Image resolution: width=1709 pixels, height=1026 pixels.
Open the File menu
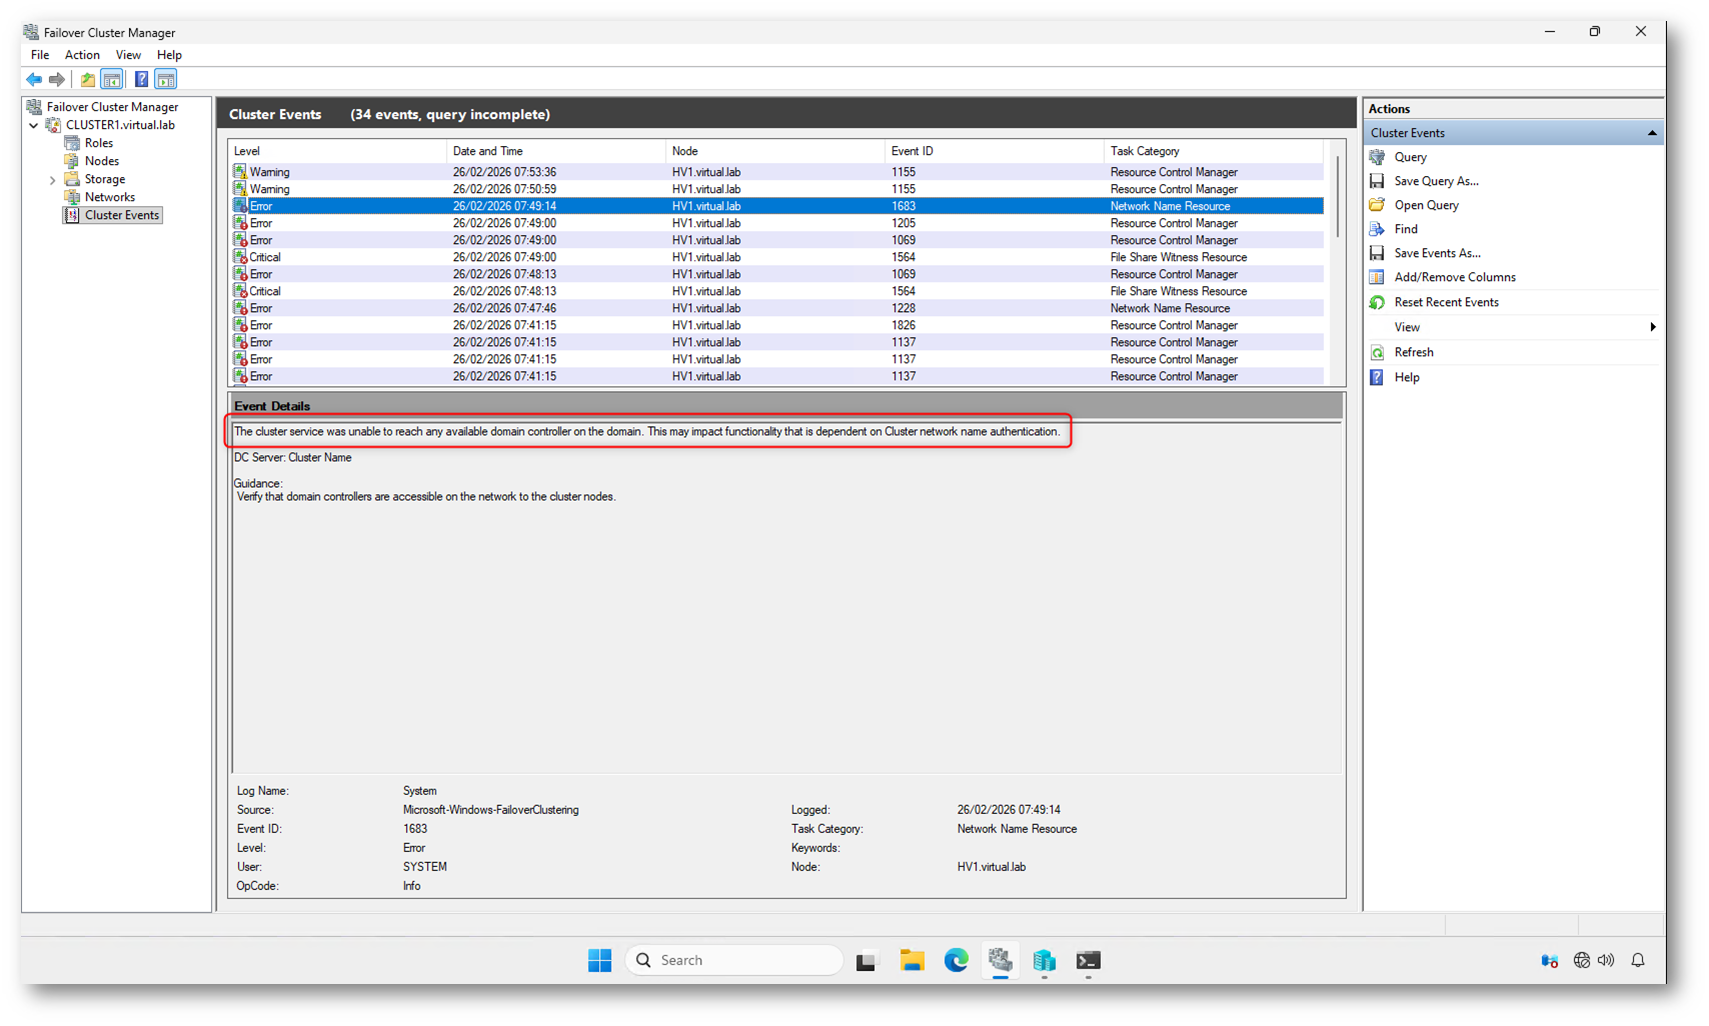[40, 55]
